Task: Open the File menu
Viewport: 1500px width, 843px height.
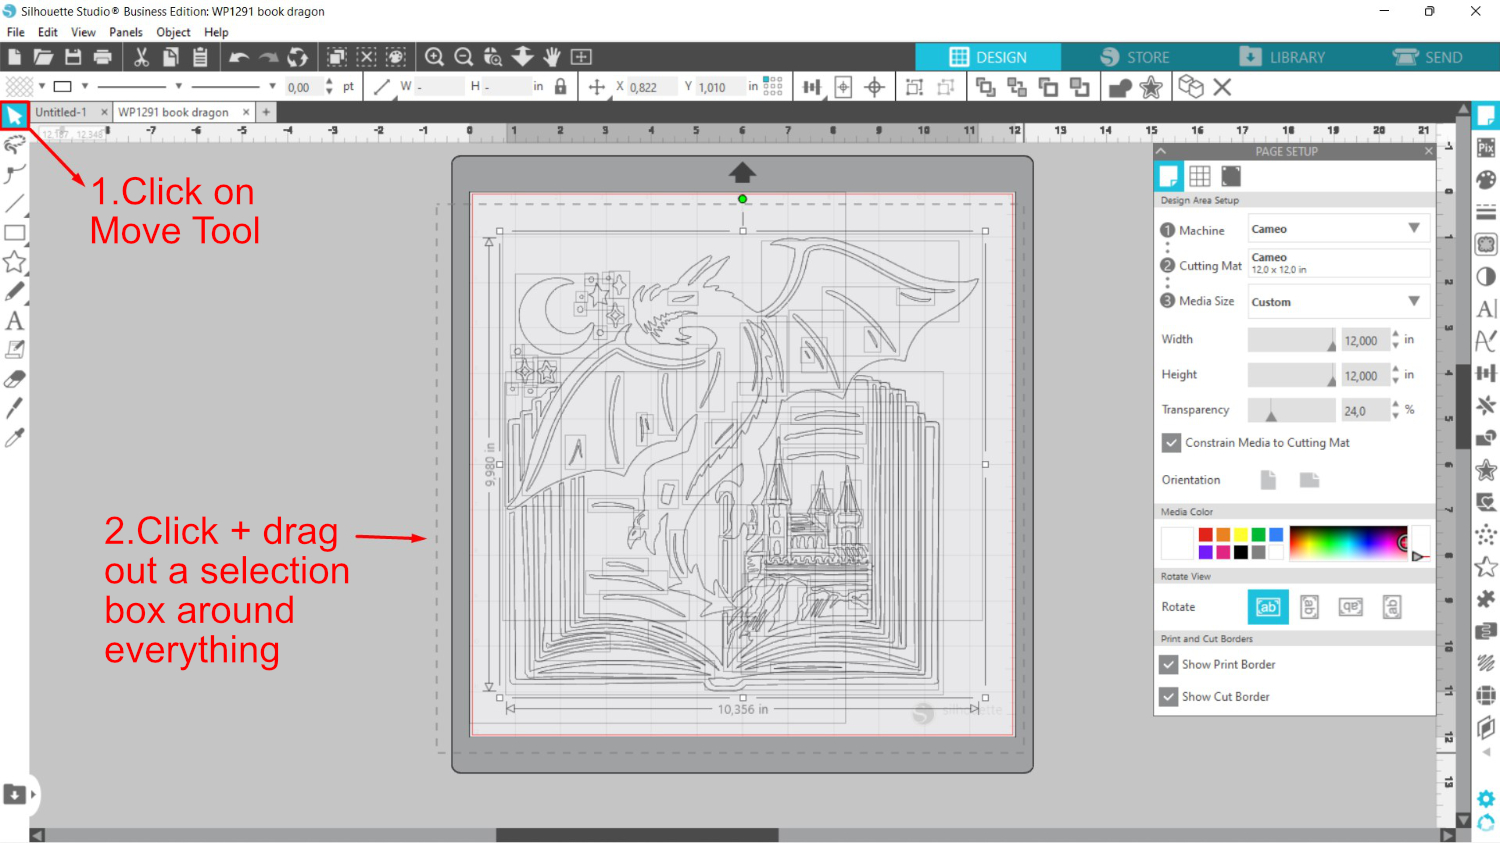Action: (16, 32)
